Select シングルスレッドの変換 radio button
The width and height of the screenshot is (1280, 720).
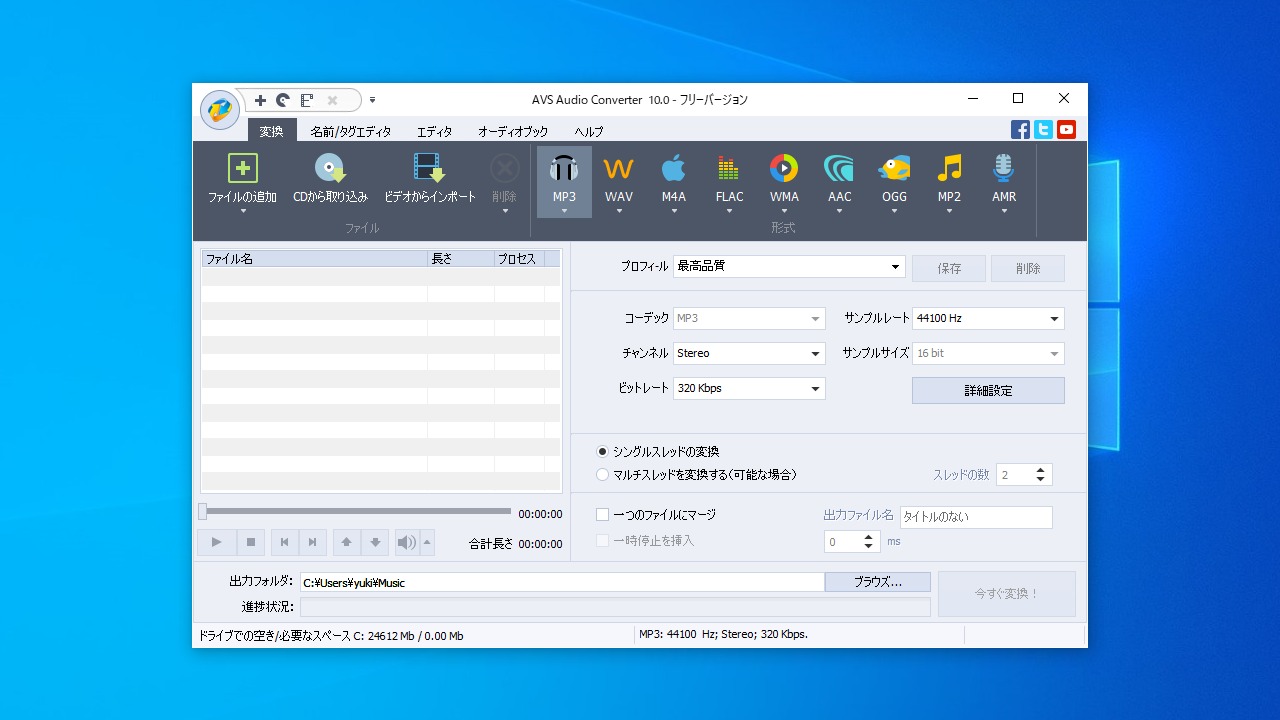click(x=602, y=452)
